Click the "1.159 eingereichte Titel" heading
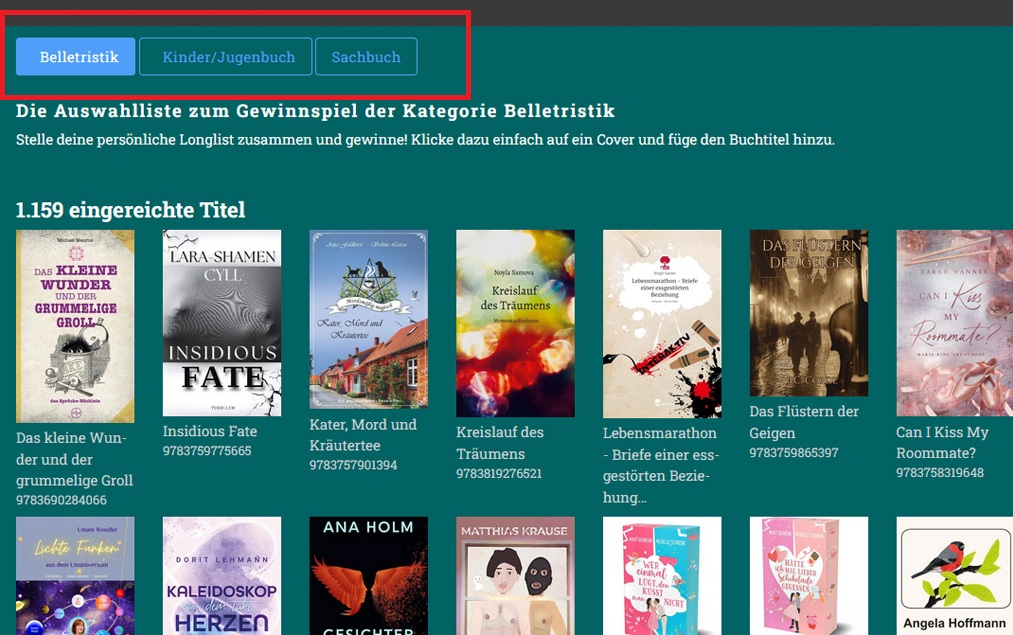The image size is (1013, 635). coord(131,210)
